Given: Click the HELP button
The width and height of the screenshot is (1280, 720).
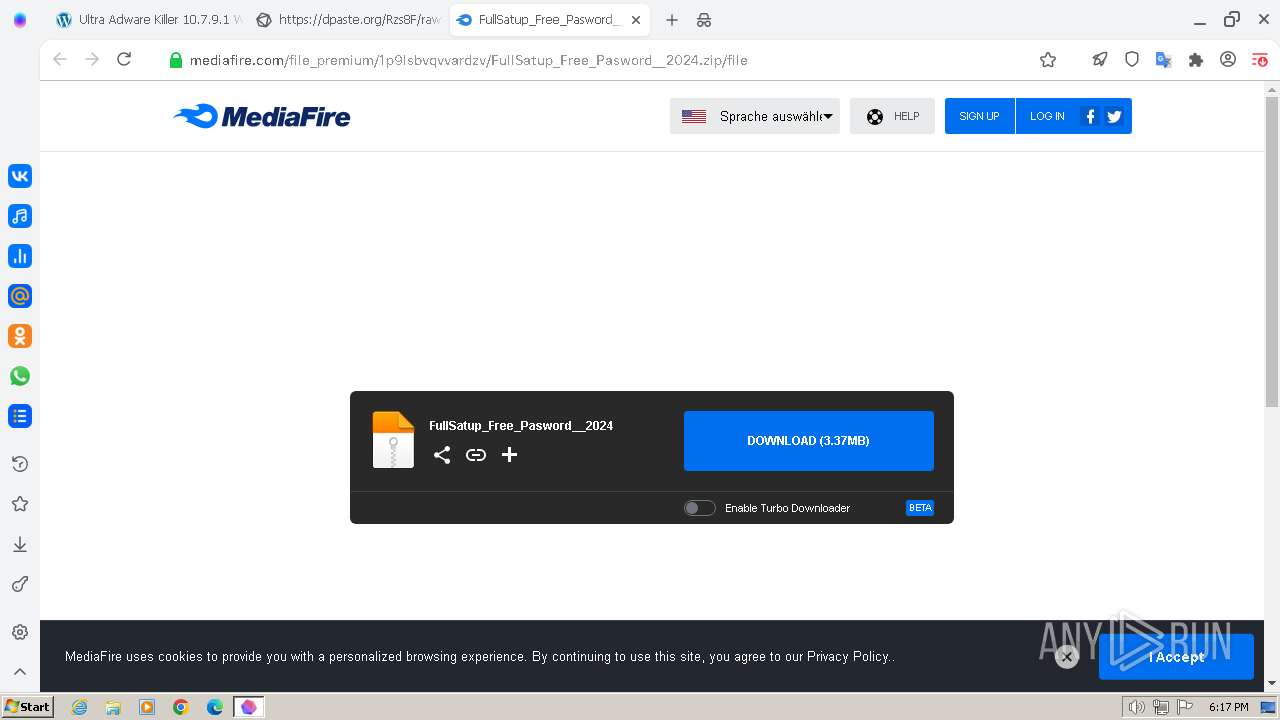Looking at the screenshot, I should [x=892, y=116].
